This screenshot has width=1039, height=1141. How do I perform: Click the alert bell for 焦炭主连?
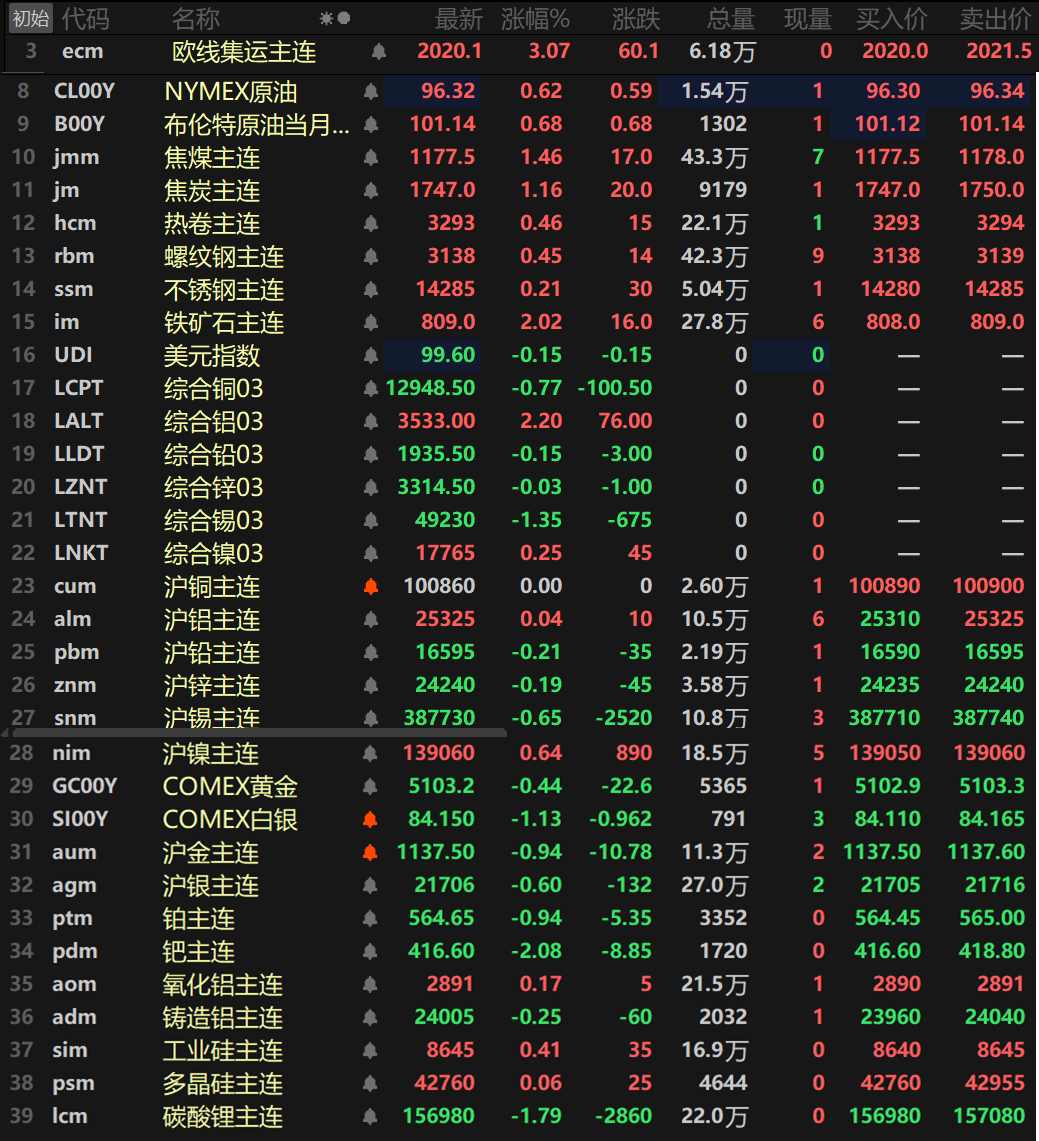(x=371, y=190)
